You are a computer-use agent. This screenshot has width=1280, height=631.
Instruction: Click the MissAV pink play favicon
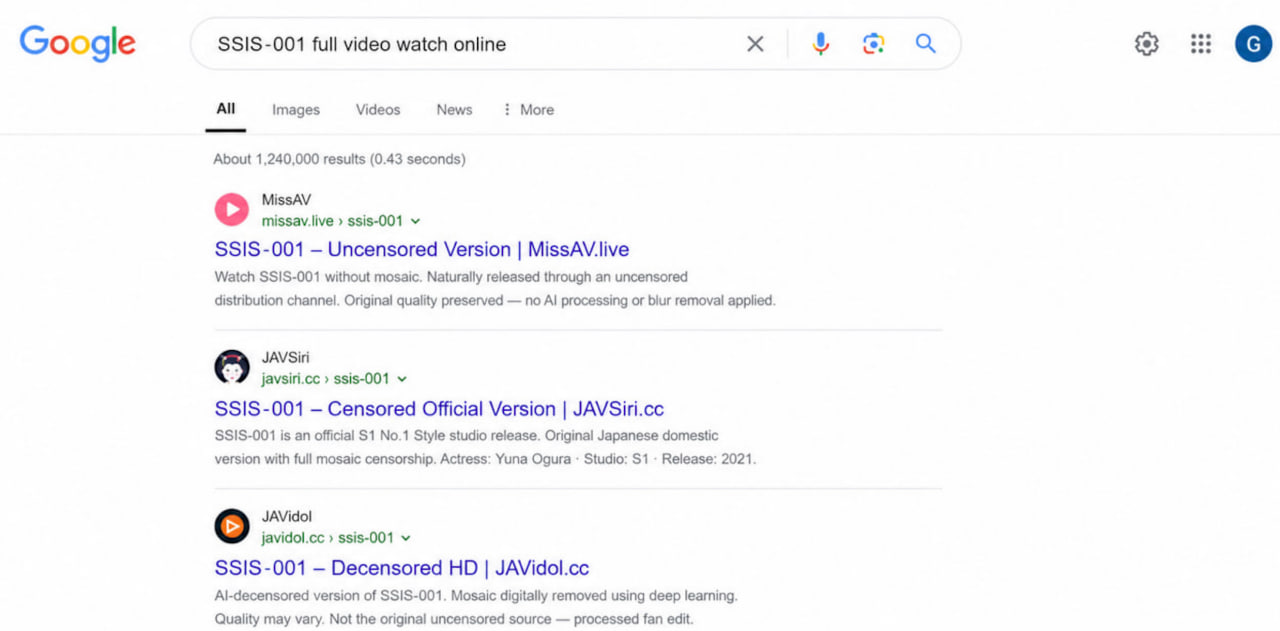point(231,209)
